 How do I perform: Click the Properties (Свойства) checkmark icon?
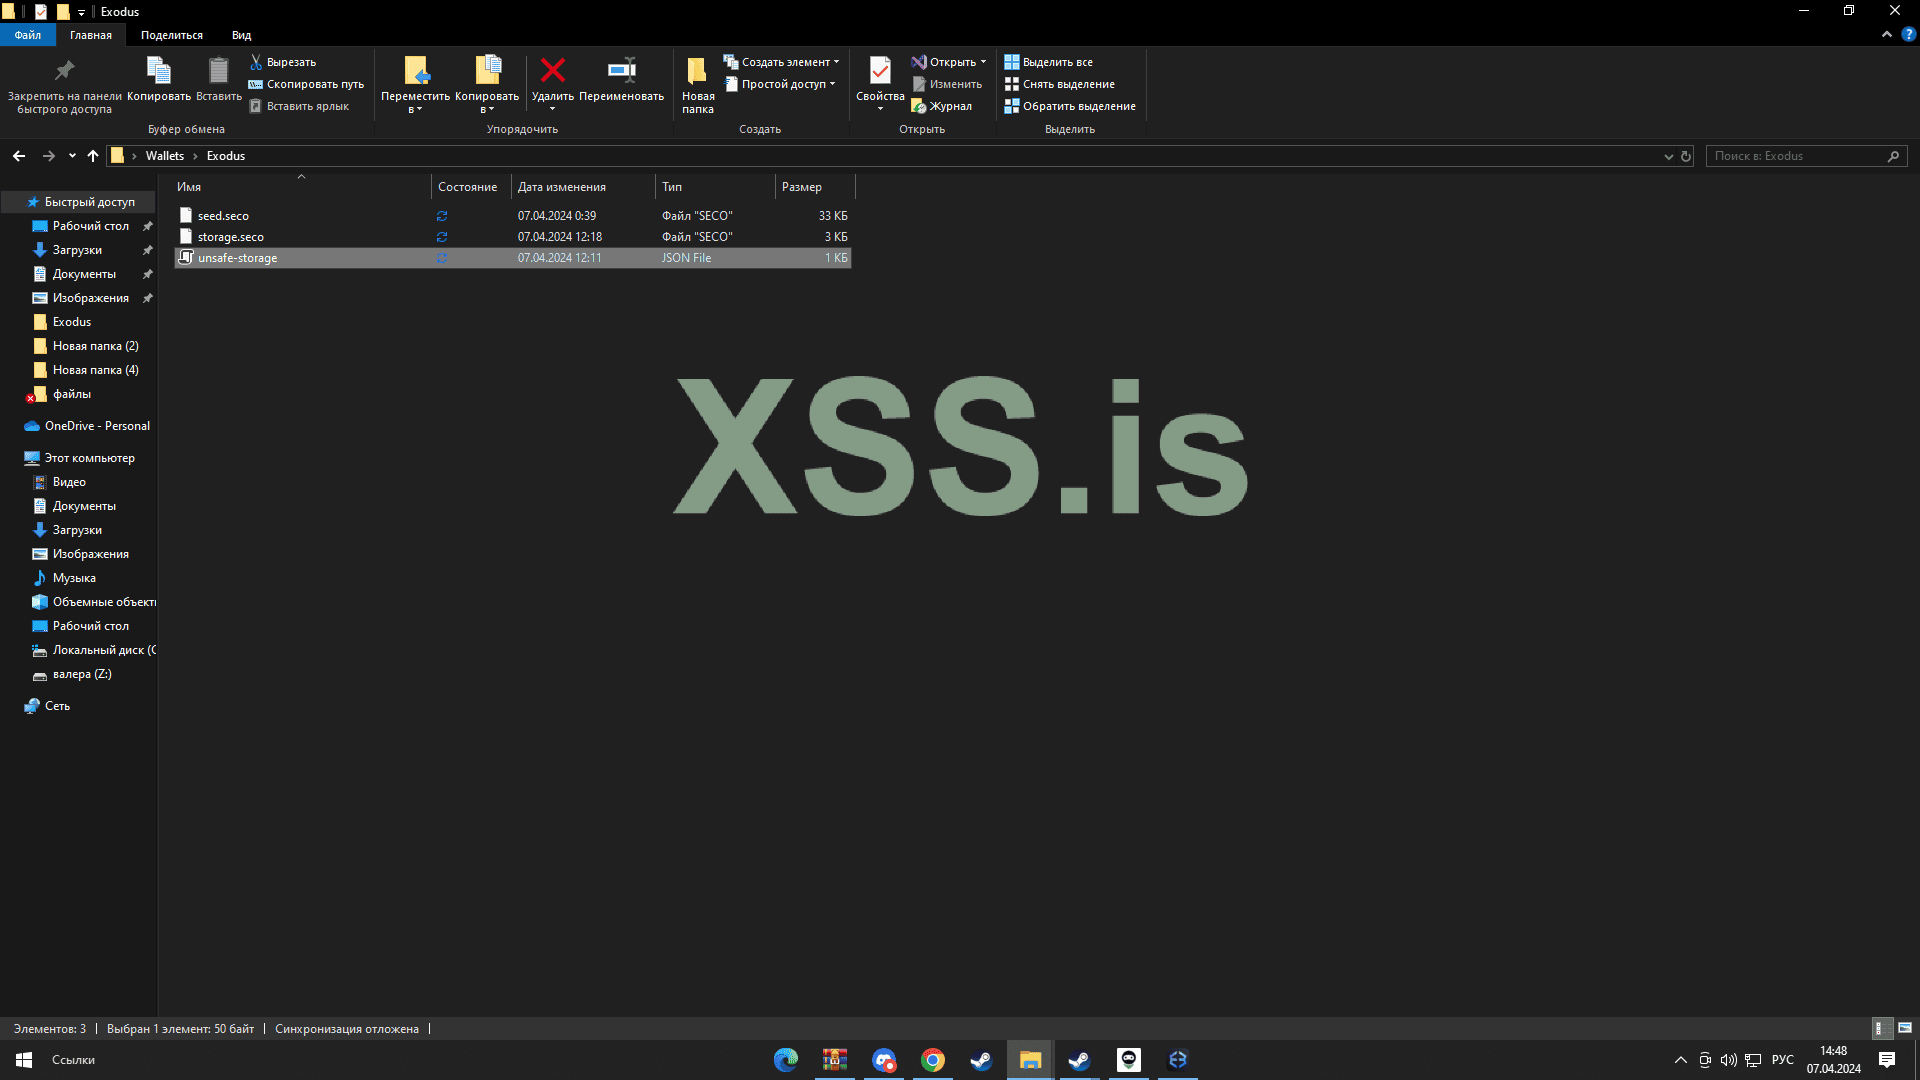click(x=880, y=71)
